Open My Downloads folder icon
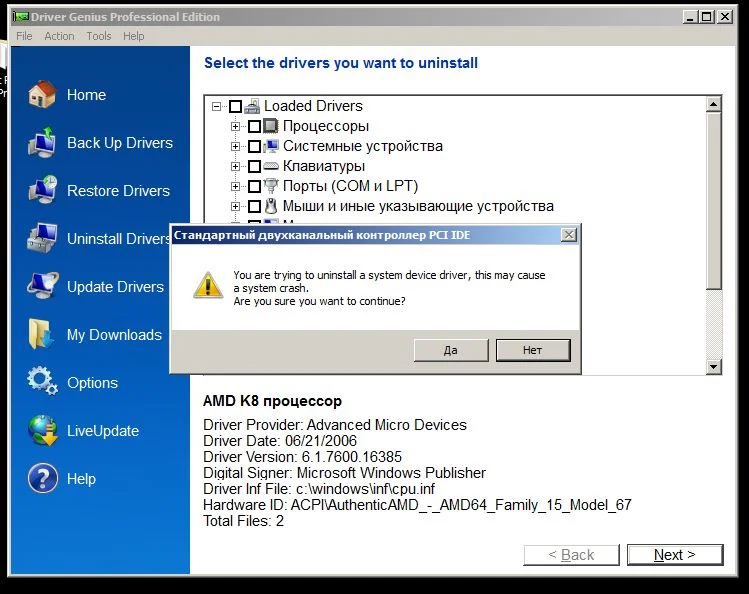749x594 pixels. click(41, 334)
